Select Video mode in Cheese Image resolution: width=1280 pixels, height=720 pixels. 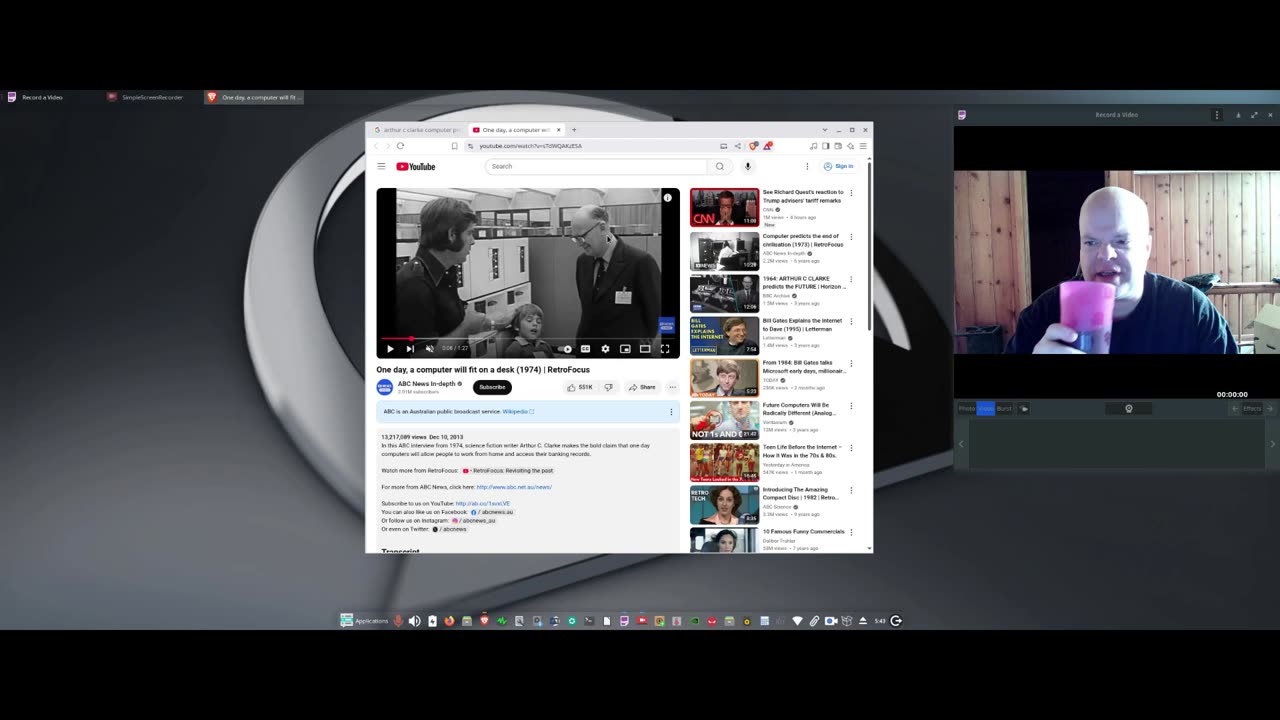[986, 408]
